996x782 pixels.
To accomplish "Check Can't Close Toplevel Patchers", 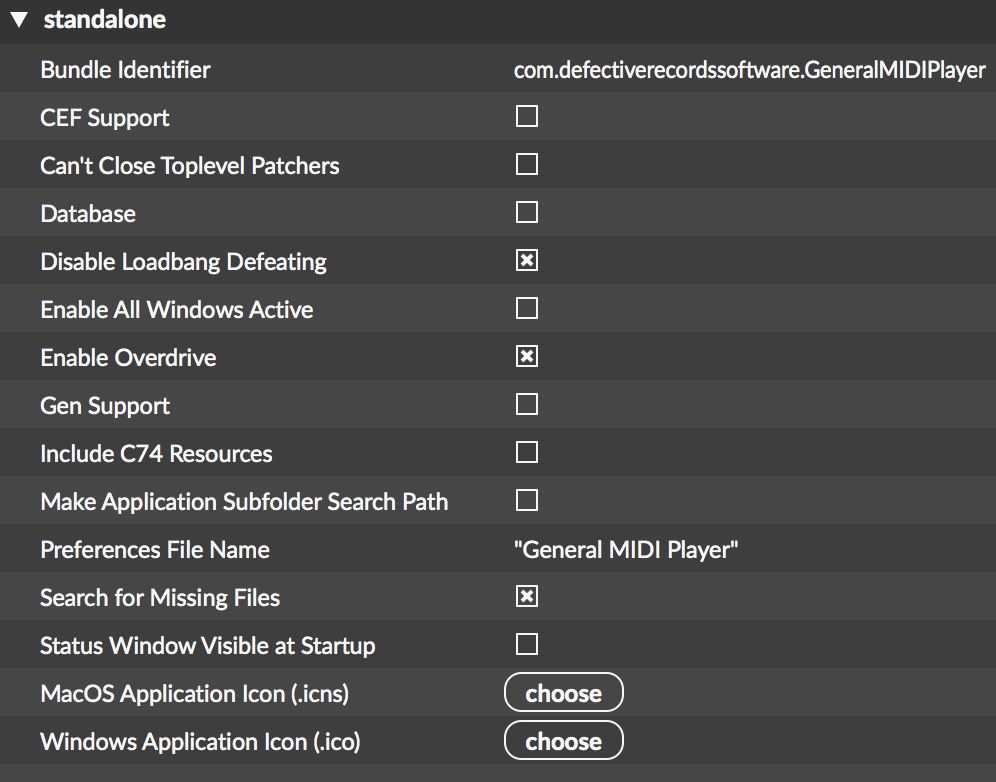I will (x=527, y=164).
